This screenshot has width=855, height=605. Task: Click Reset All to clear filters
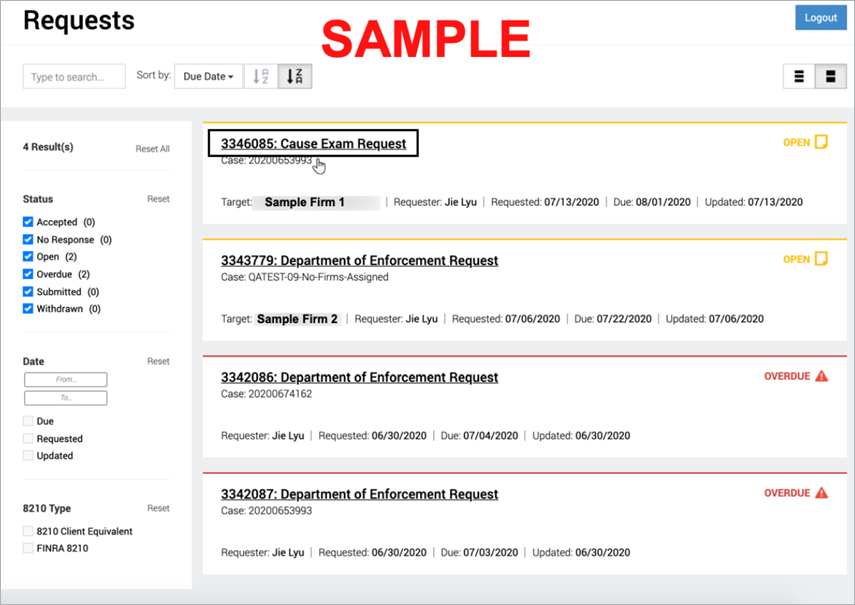[152, 147]
